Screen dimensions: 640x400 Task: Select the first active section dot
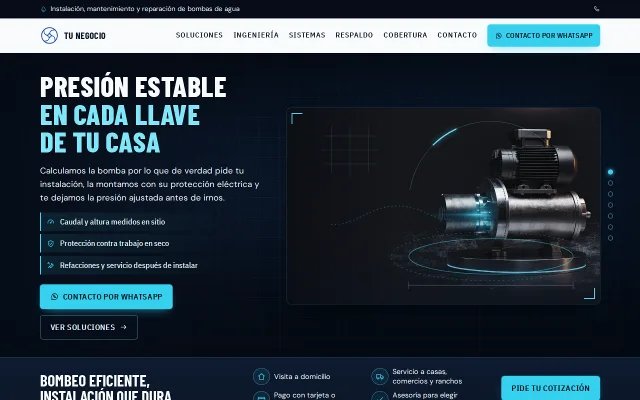(x=611, y=172)
